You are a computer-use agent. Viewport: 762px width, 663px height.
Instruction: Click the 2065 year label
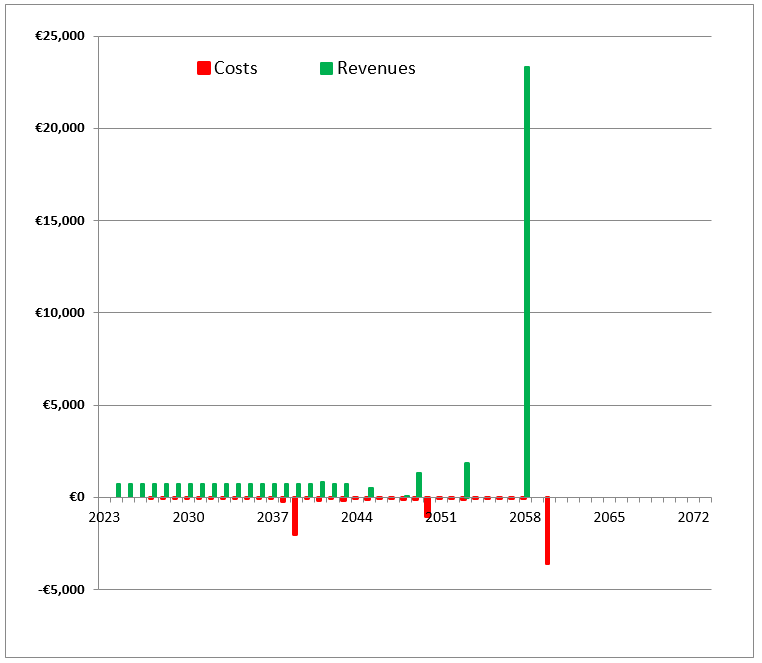point(609,517)
